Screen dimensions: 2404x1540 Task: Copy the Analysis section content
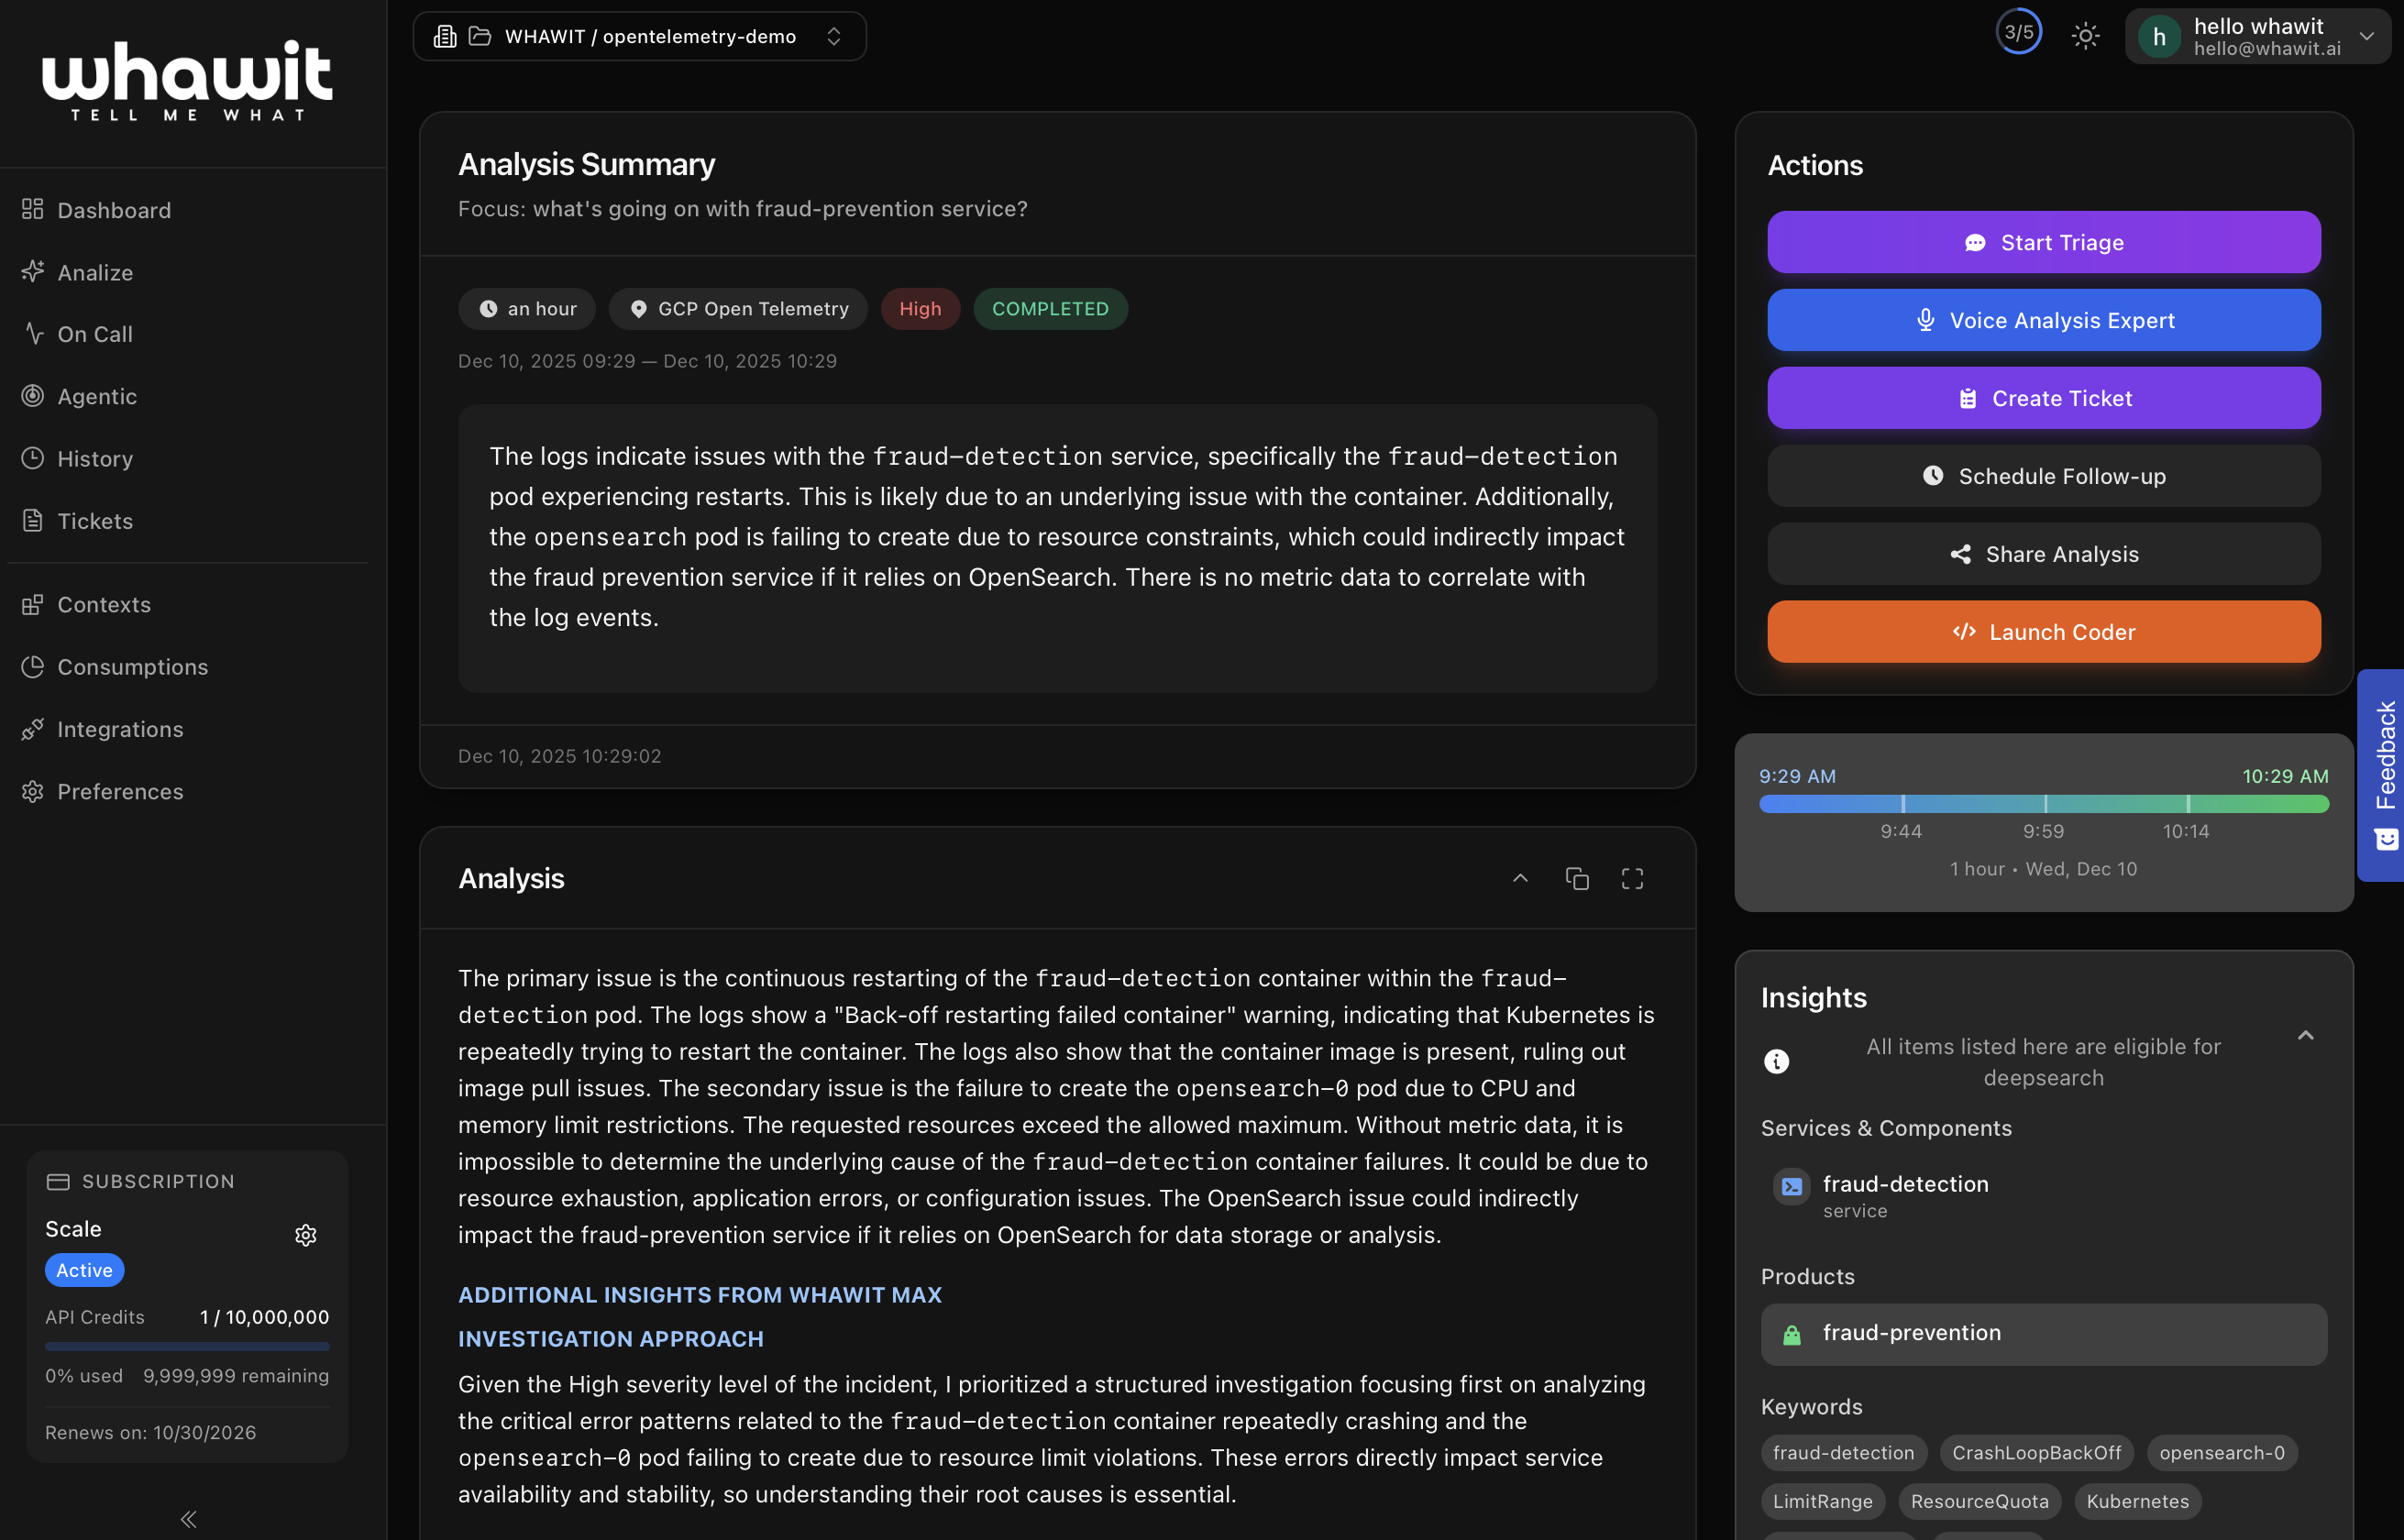pyautogui.click(x=1577, y=879)
